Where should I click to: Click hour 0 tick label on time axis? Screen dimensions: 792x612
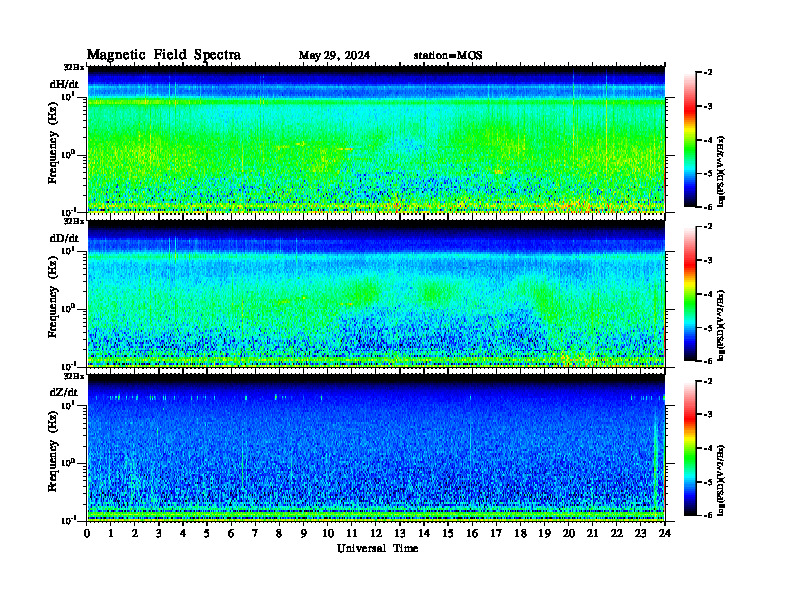pyautogui.click(x=87, y=534)
